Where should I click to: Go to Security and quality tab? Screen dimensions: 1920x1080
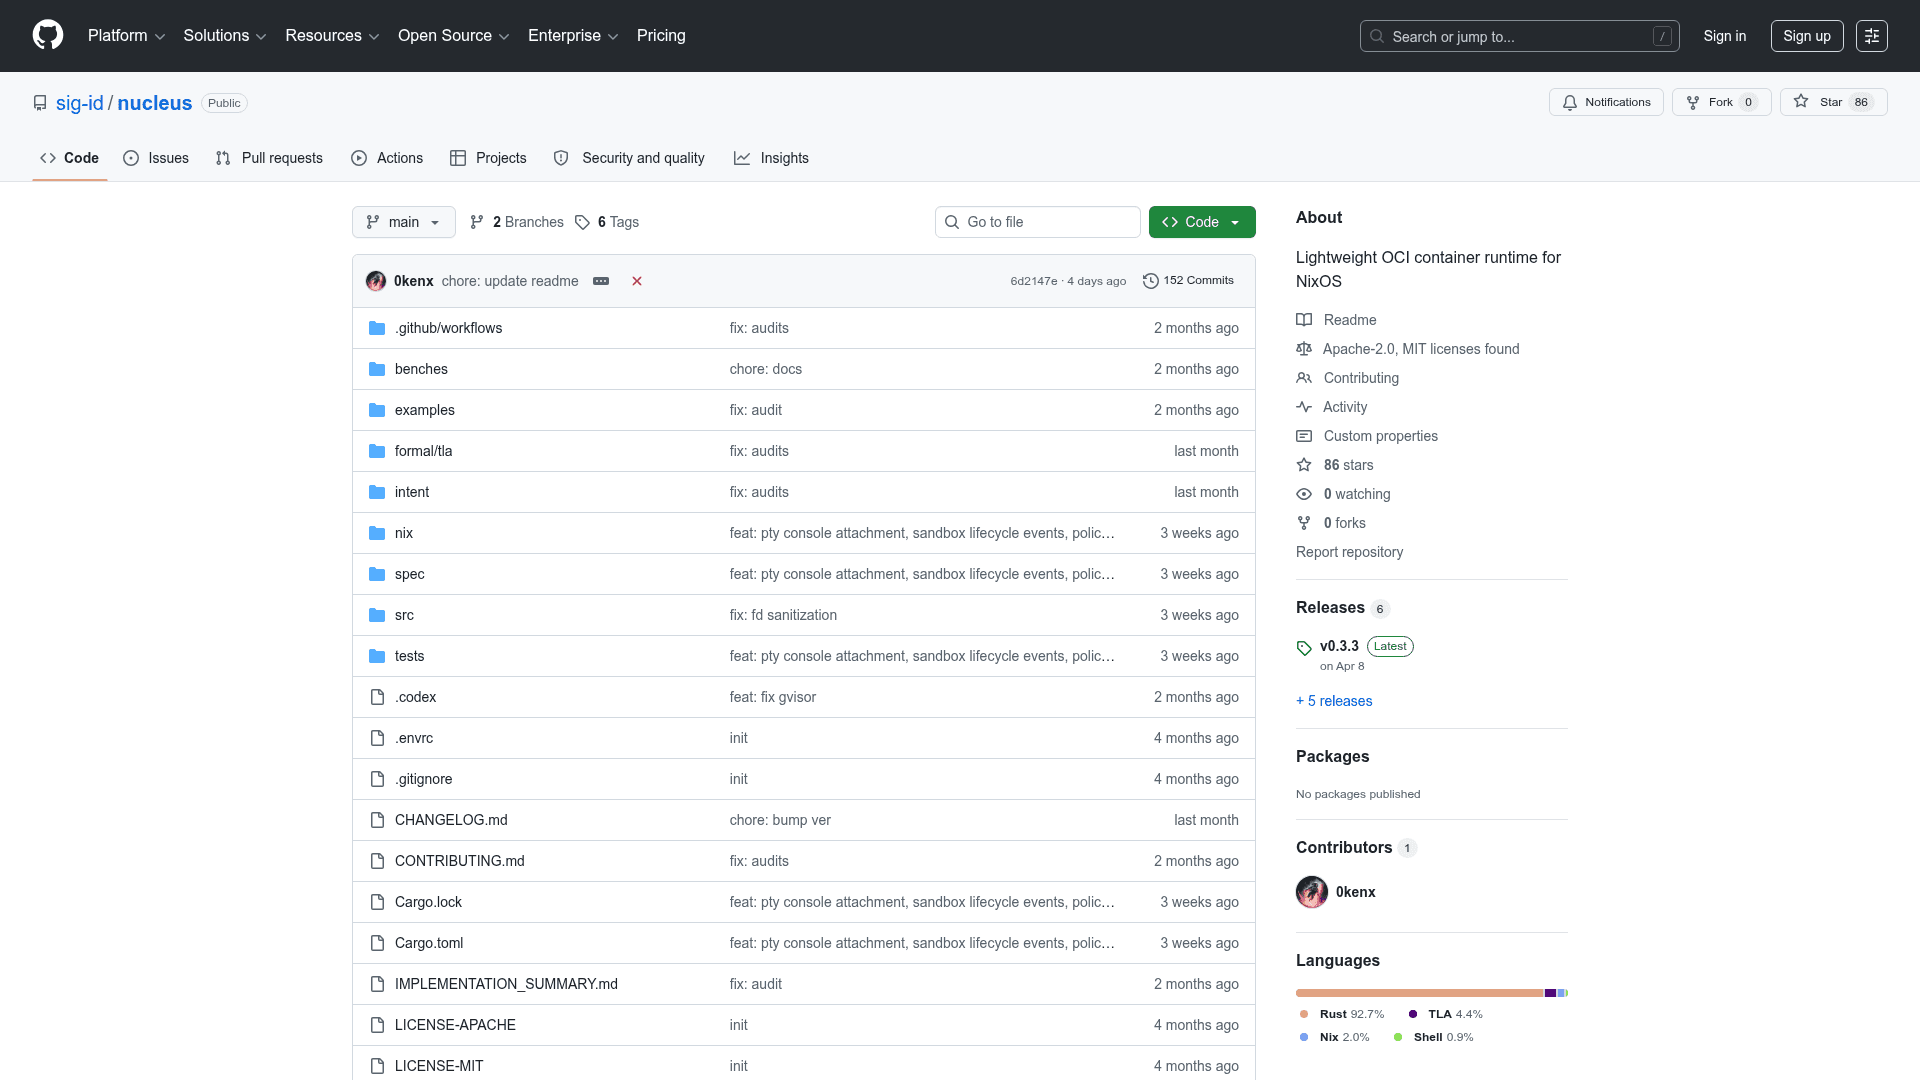[x=629, y=158]
